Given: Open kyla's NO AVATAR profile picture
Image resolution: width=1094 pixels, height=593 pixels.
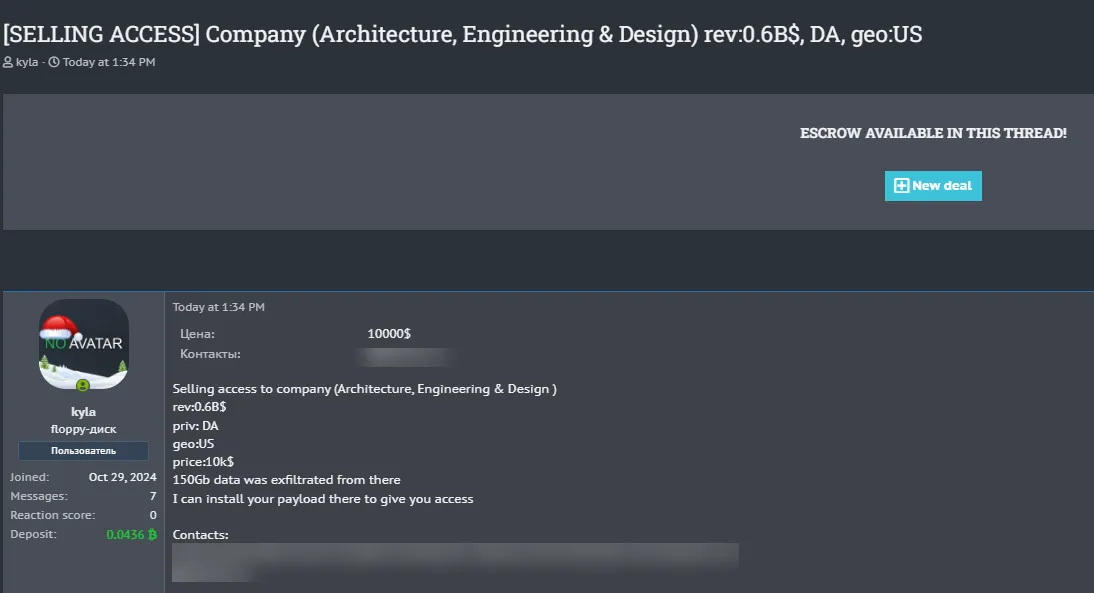Looking at the screenshot, I should (x=84, y=345).
